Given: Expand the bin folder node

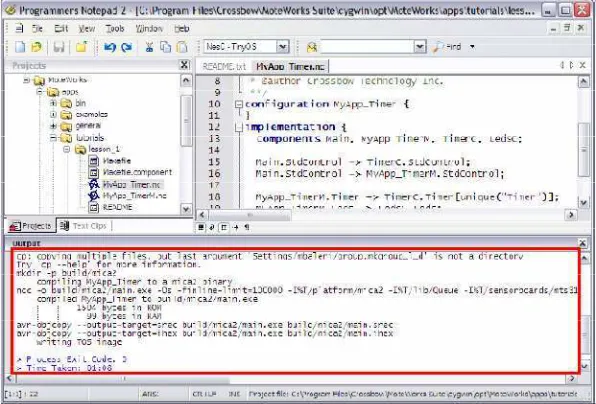Looking at the screenshot, I should (x=53, y=103).
